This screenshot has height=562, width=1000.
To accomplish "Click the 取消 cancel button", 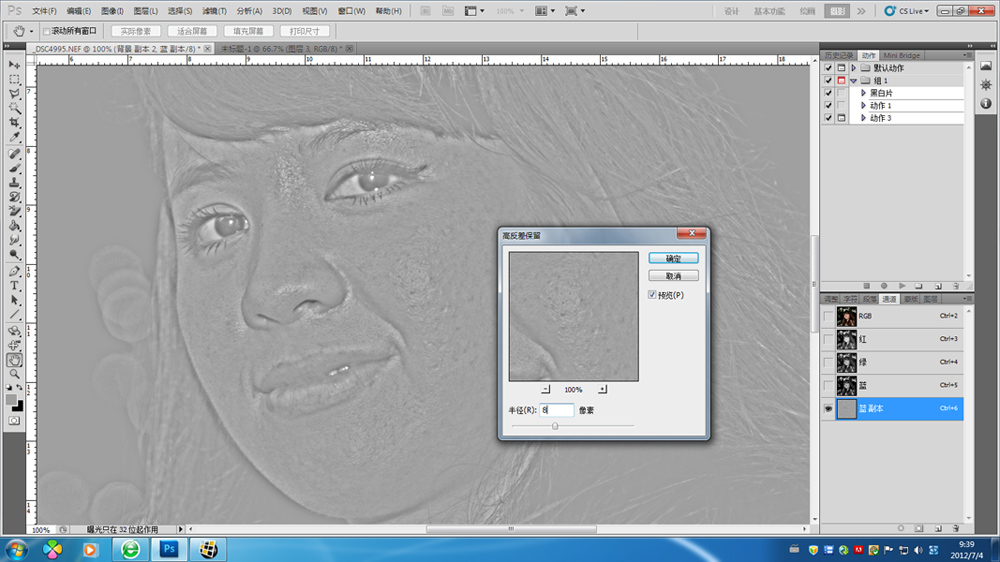I will point(673,276).
